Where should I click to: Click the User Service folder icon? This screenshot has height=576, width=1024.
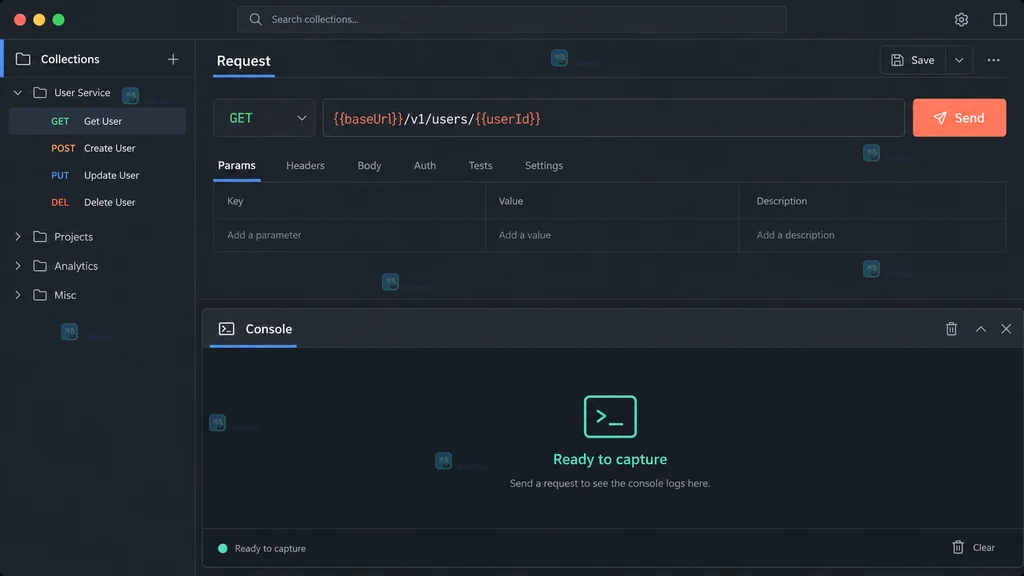(40, 93)
